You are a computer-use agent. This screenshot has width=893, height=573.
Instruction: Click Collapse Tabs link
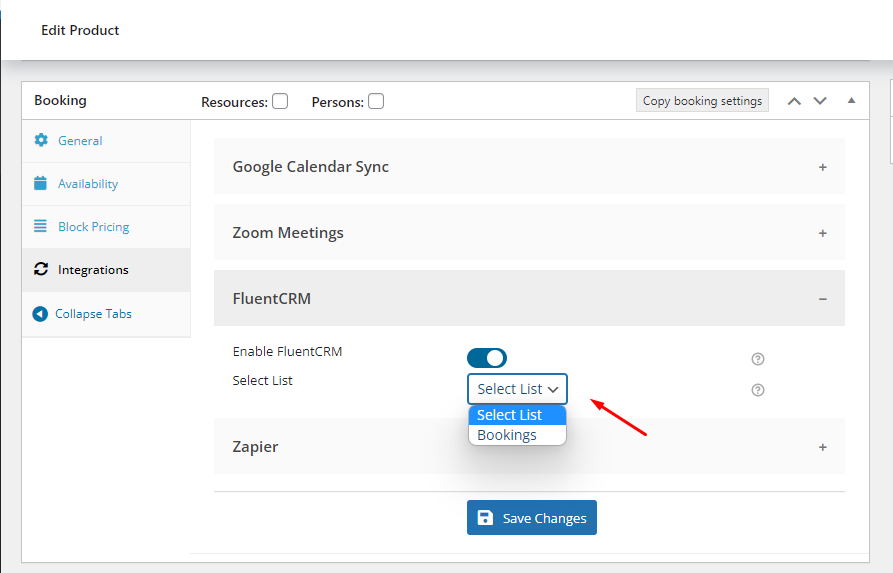coord(93,314)
